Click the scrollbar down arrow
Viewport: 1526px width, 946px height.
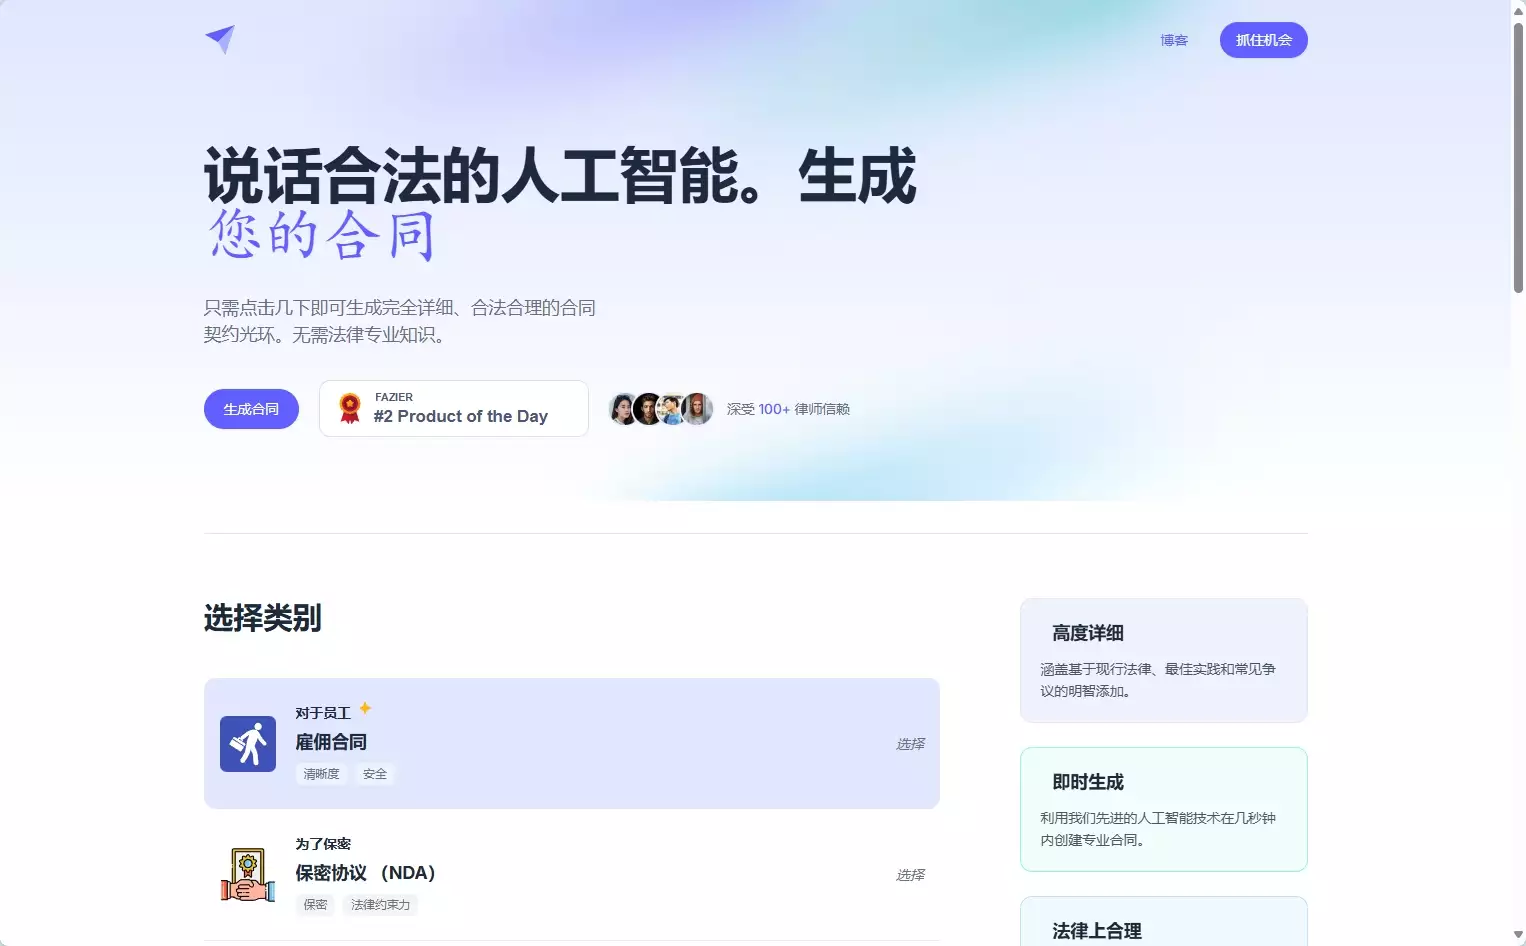point(1518,936)
